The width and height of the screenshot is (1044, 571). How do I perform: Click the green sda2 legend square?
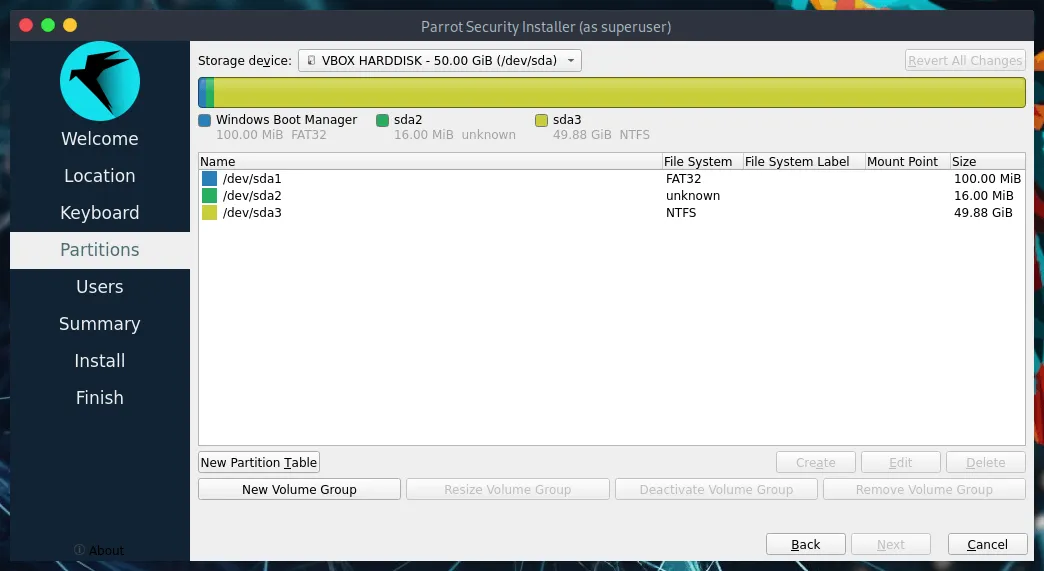382,120
